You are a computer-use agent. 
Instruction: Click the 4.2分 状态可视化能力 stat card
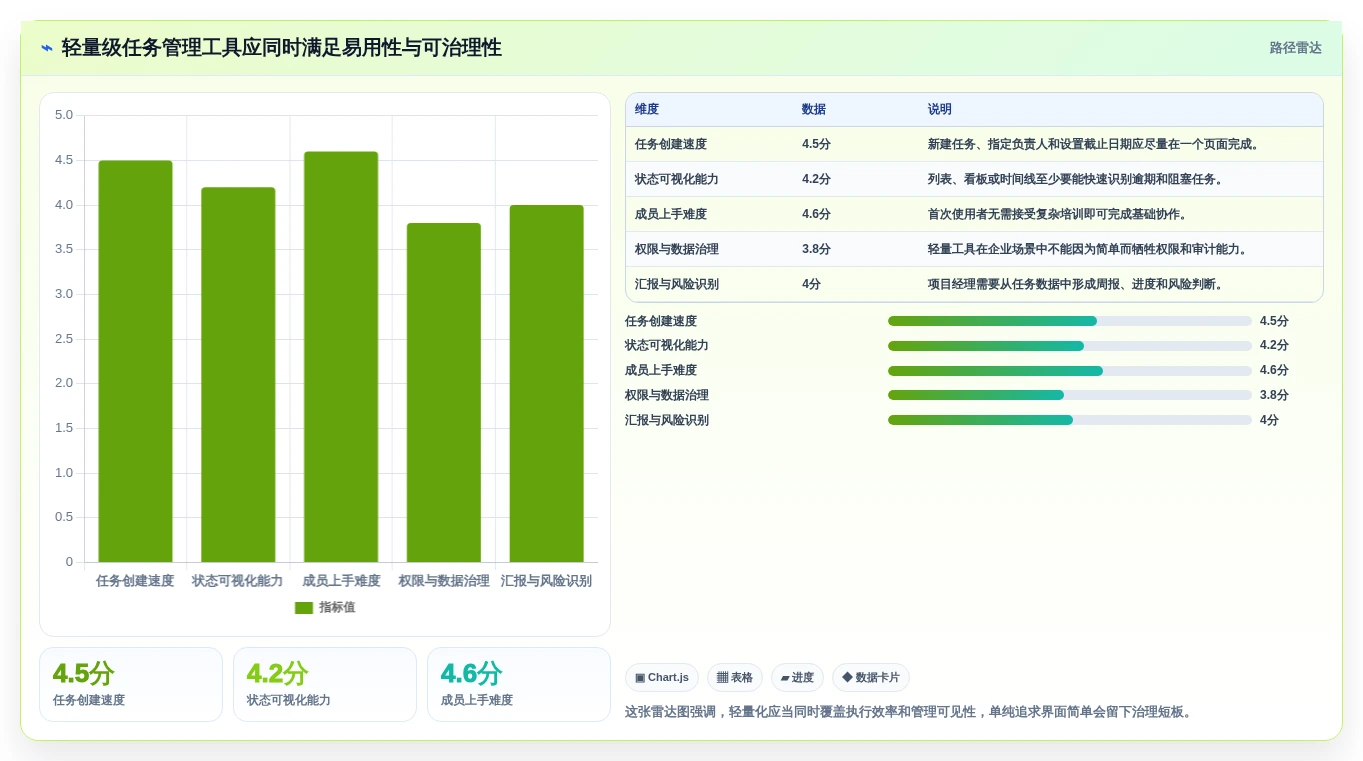click(x=325, y=684)
